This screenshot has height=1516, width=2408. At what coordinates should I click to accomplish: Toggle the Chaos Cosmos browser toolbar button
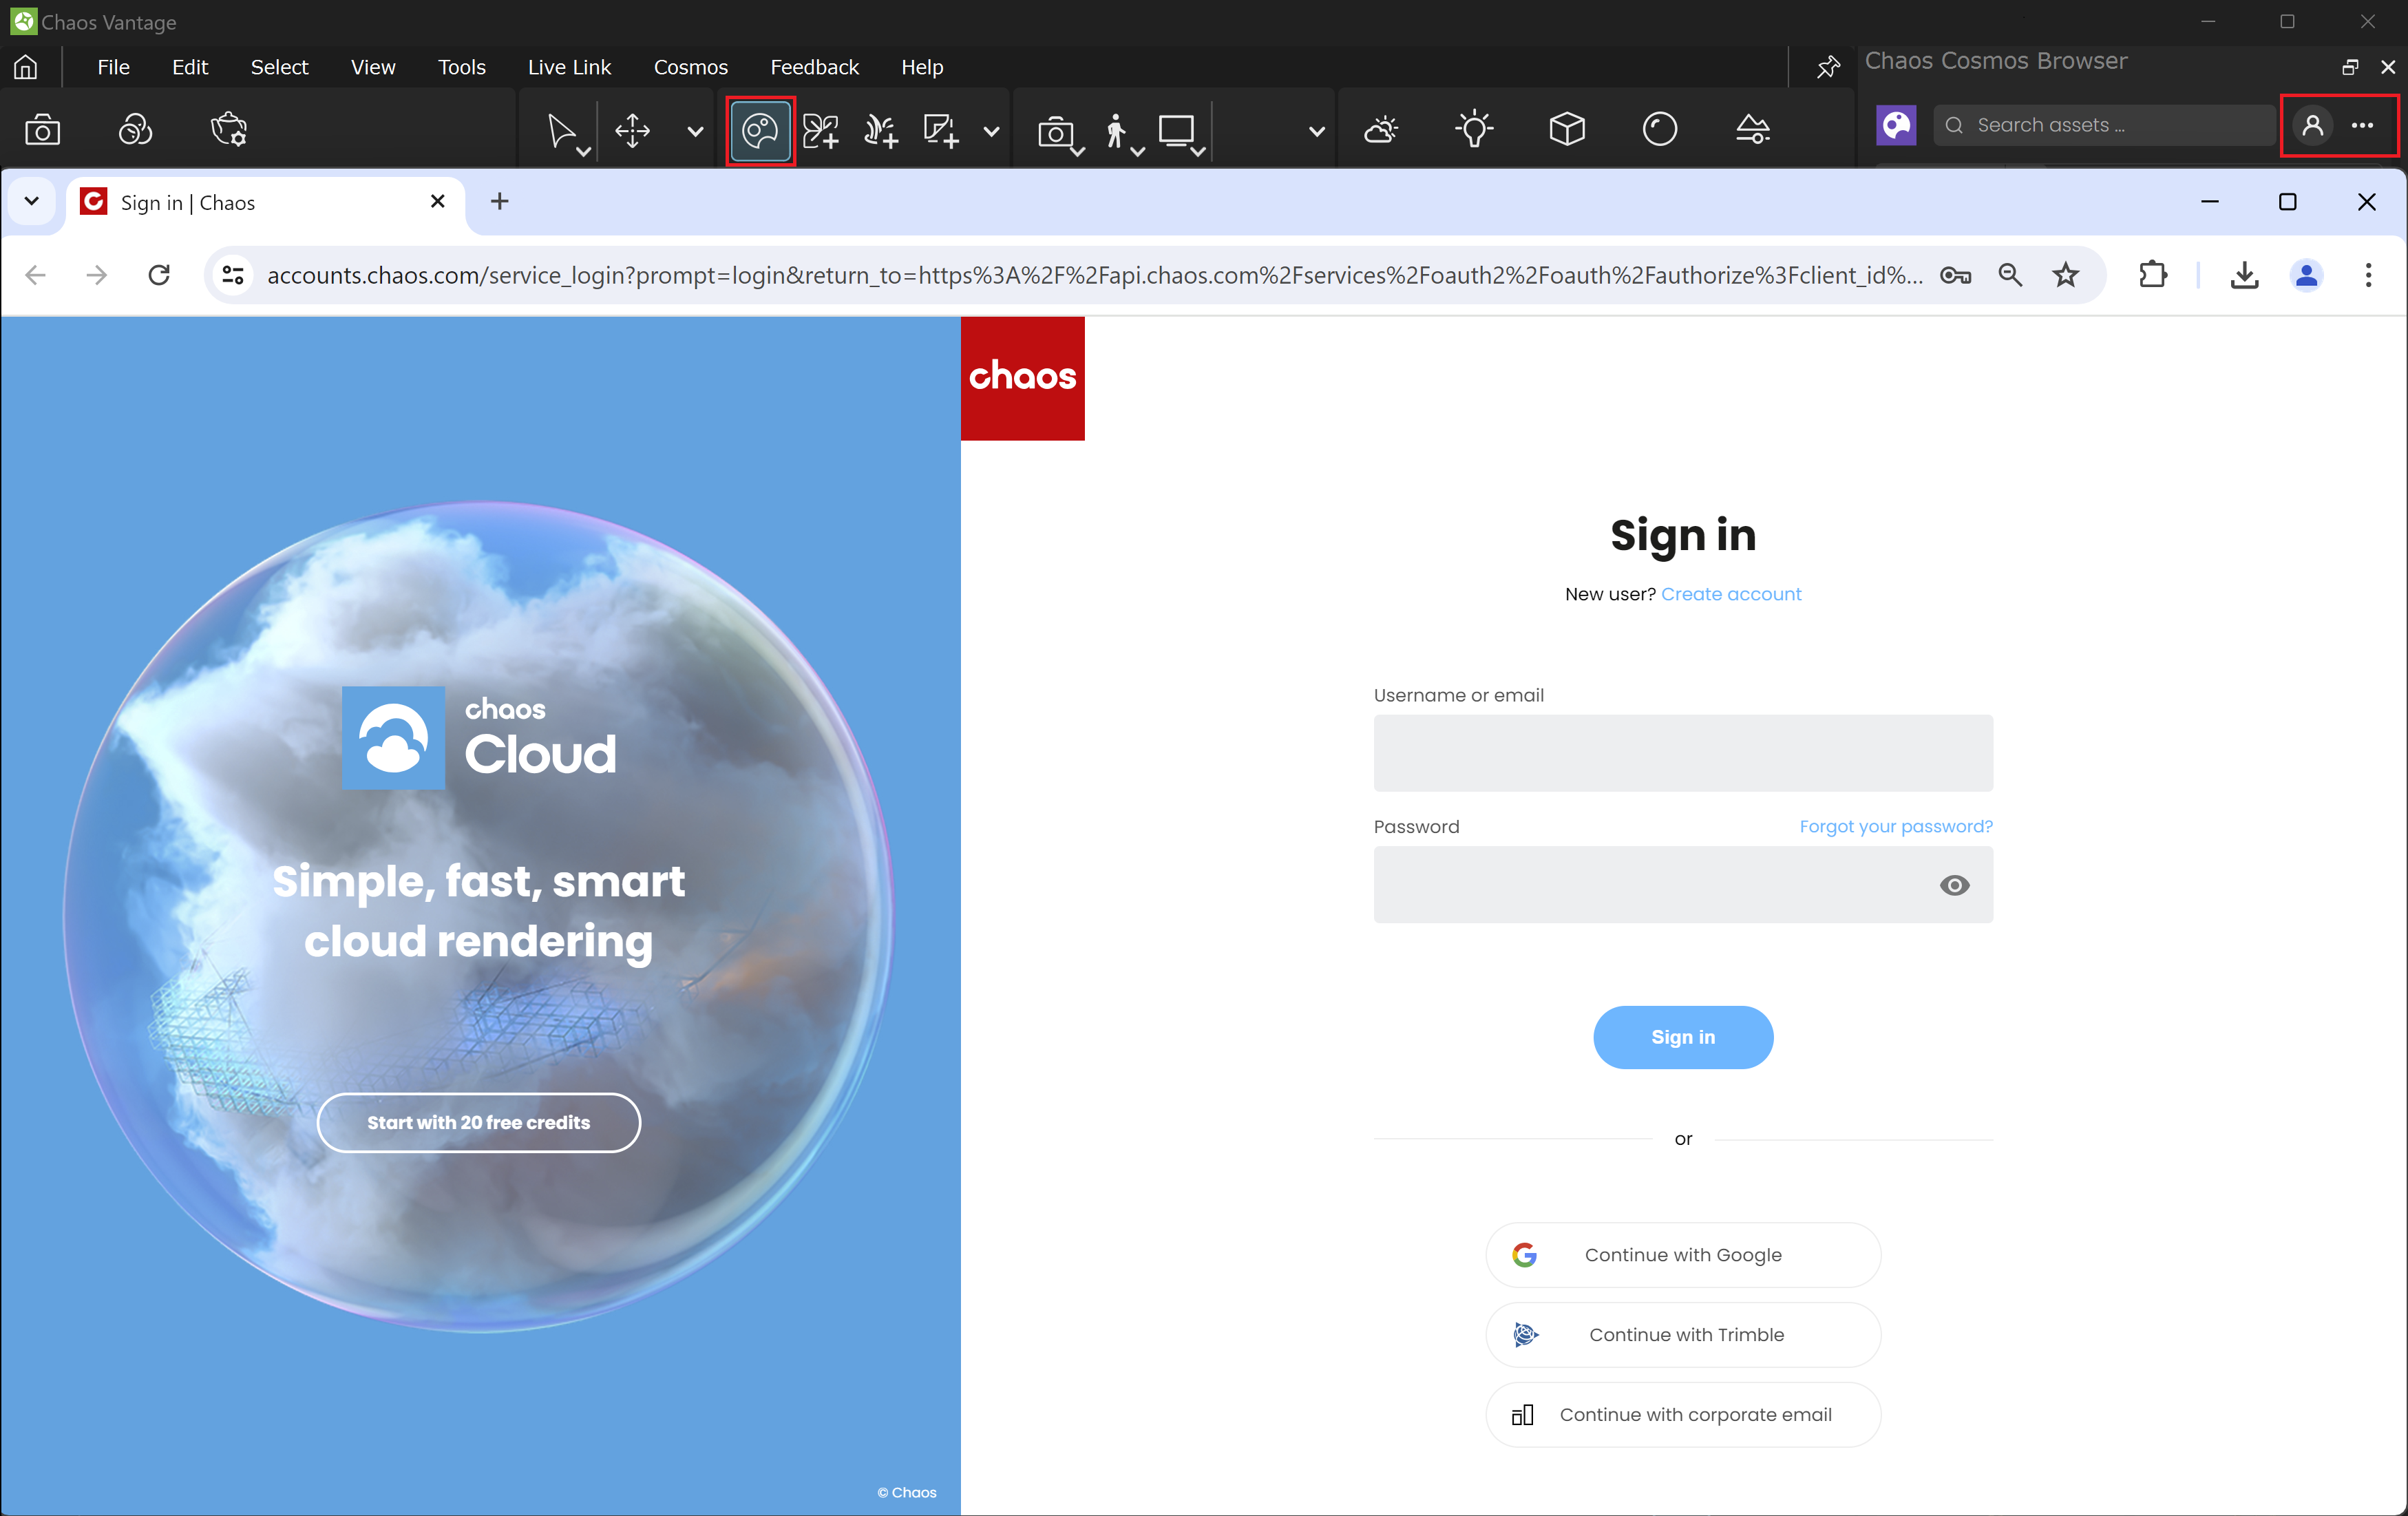(760, 130)
